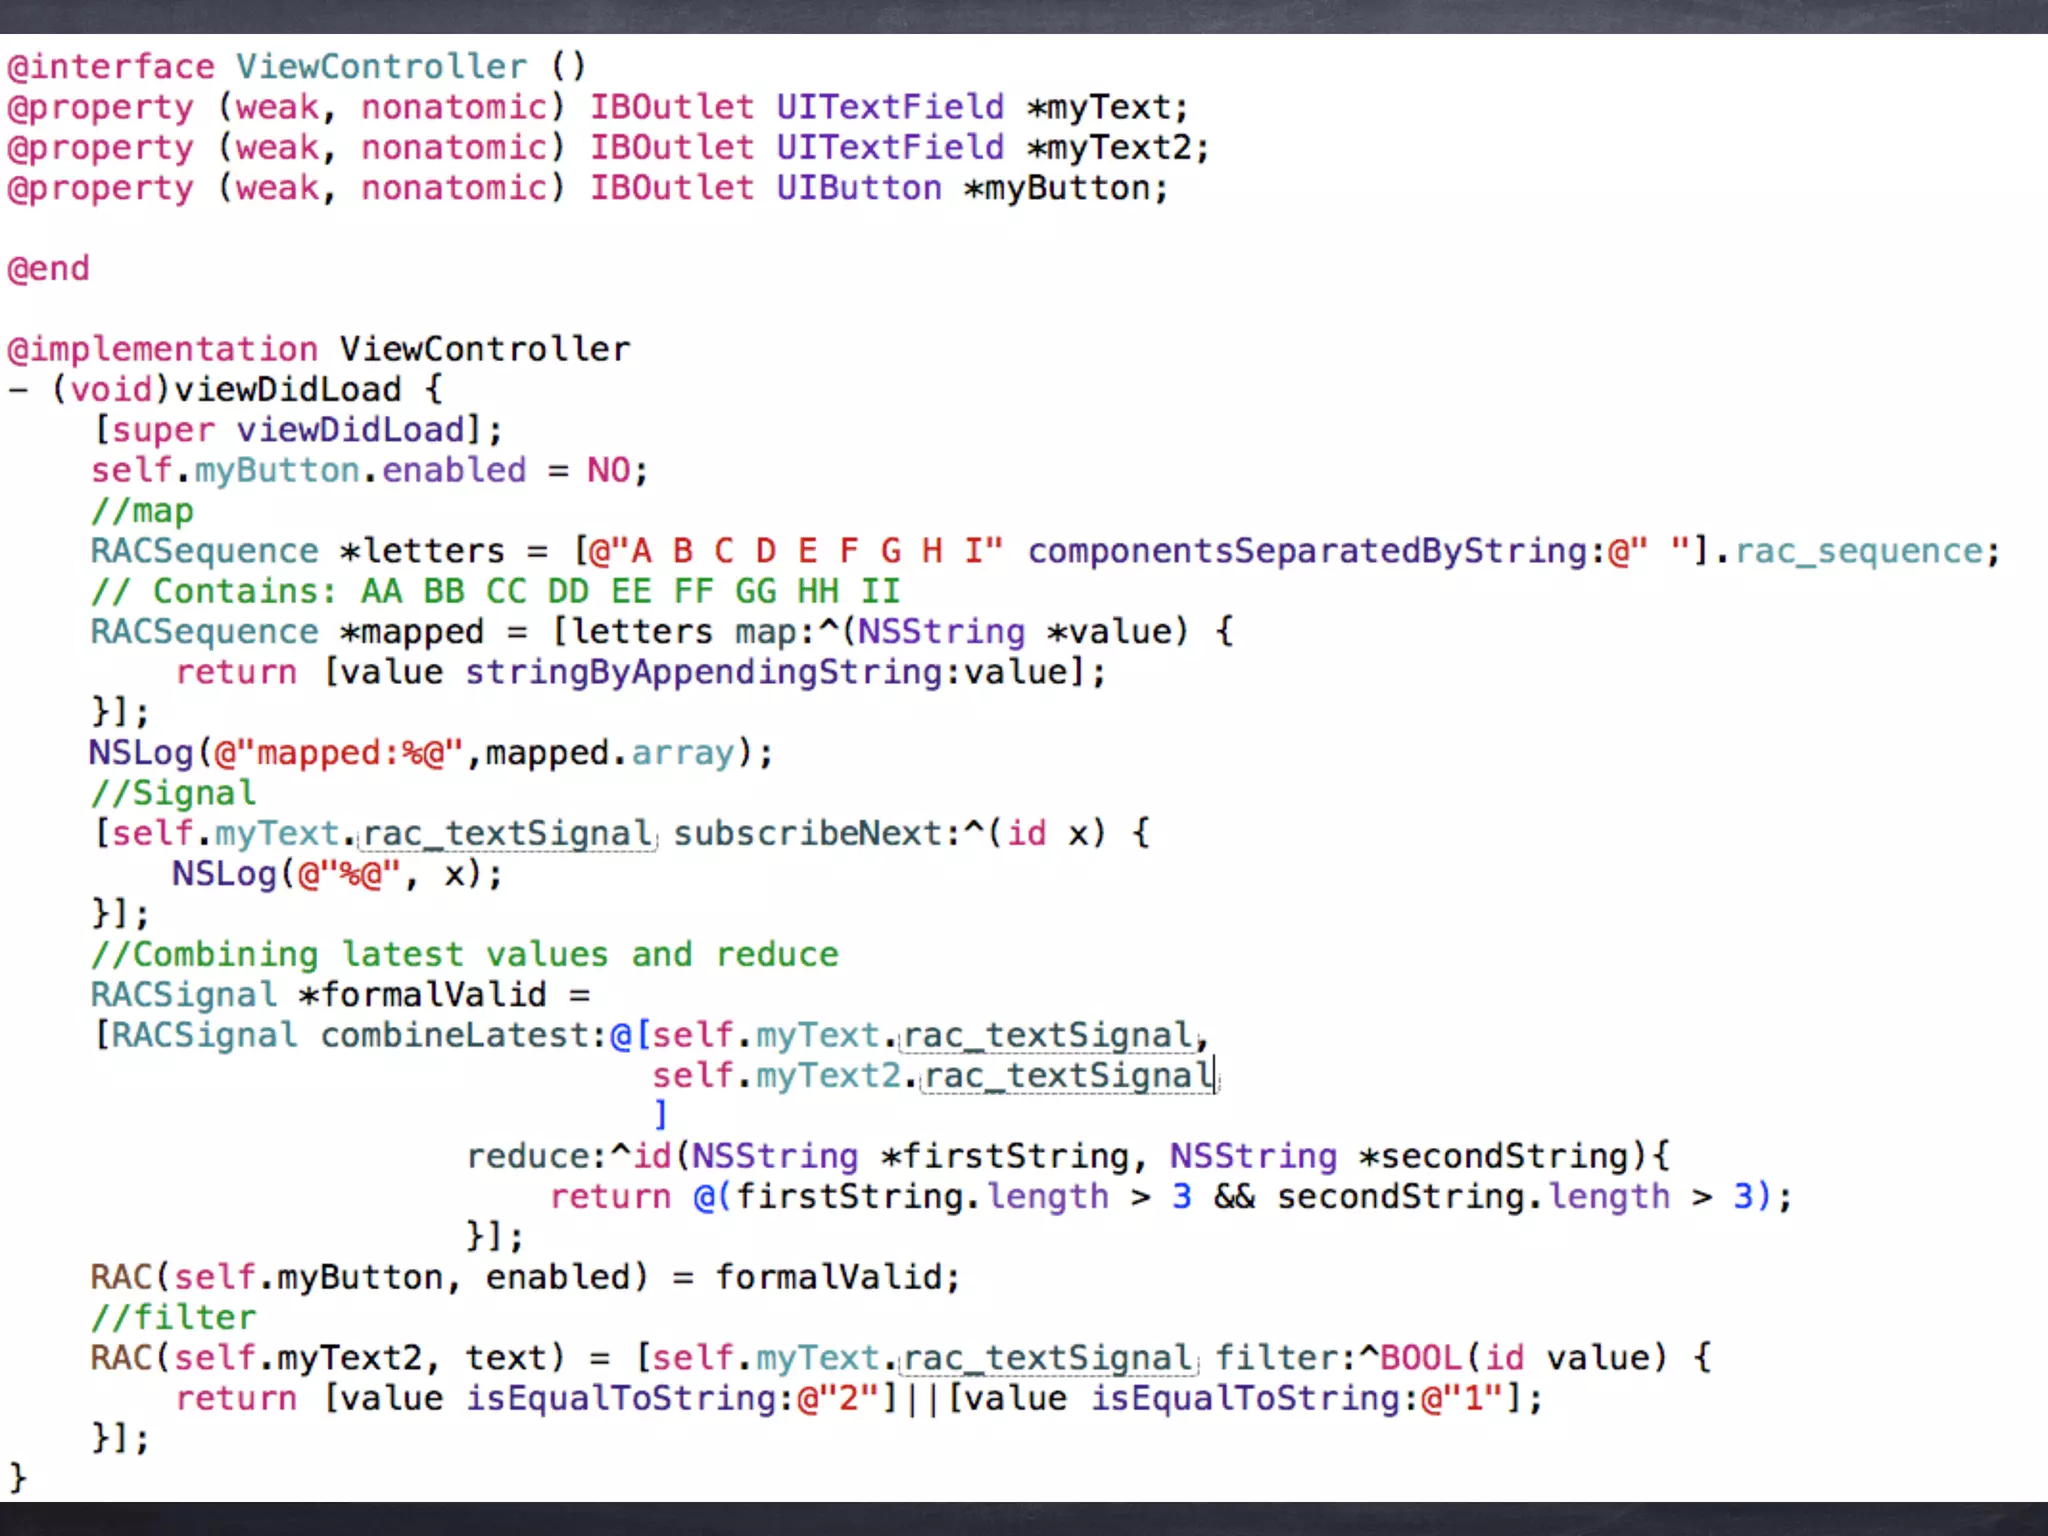Click the isEqualToString:@"1" expression
The height and width of the screenshot is (1536, 2048).
[1298, 1398]
